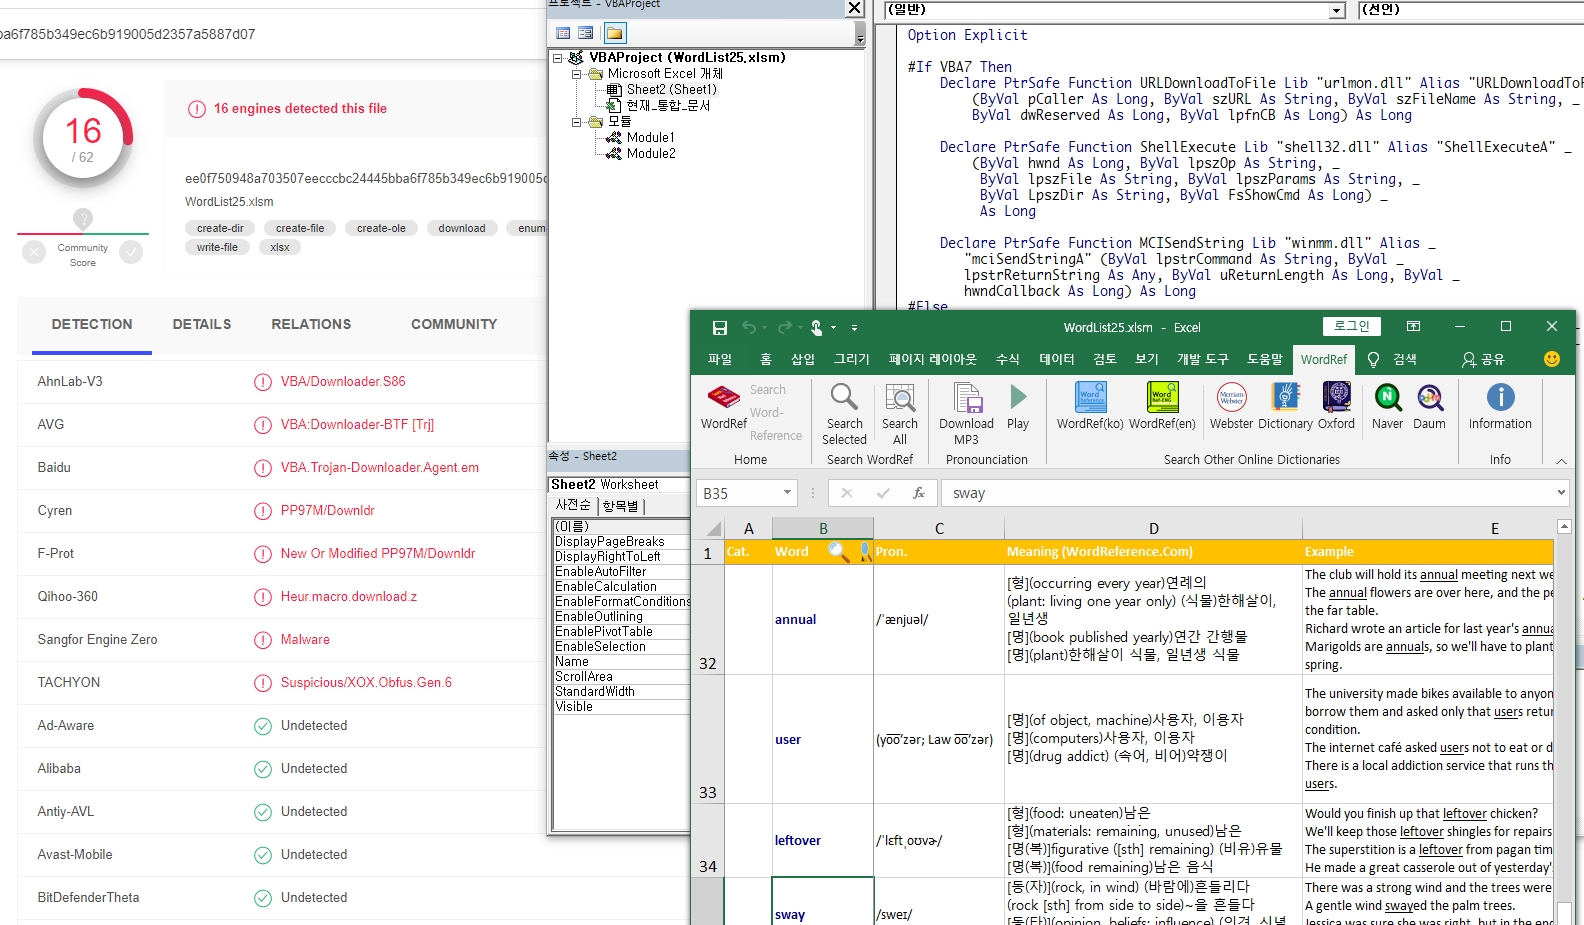Viewport: 1584px width, 925px height.
Task: Open Ribbon Display Options icon in Excel
Action: click(1413, 326)
